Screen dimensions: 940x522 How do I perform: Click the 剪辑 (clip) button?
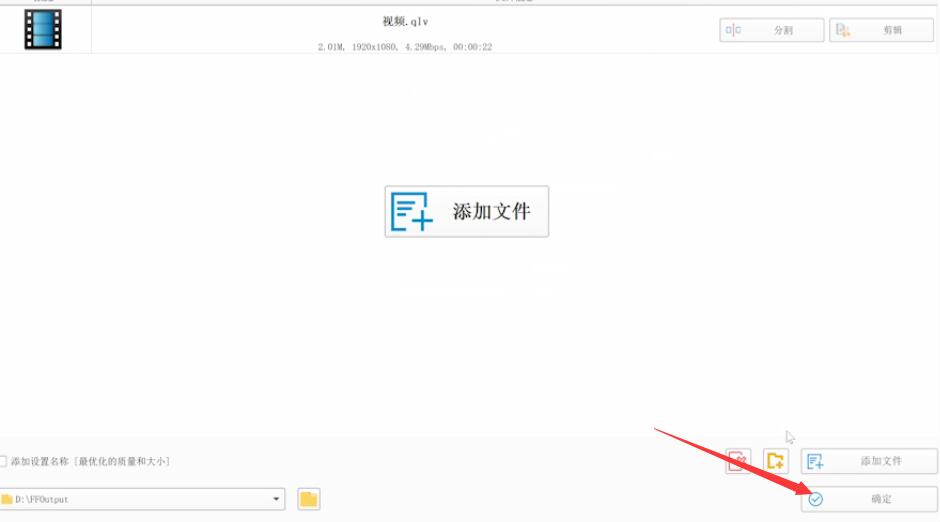tap(881, 30)
